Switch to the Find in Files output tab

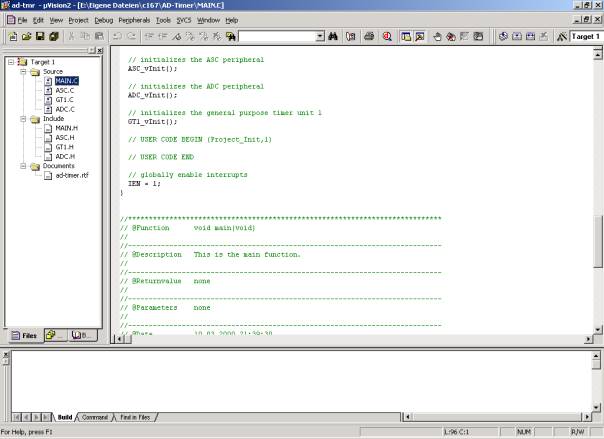pos(135,417)
